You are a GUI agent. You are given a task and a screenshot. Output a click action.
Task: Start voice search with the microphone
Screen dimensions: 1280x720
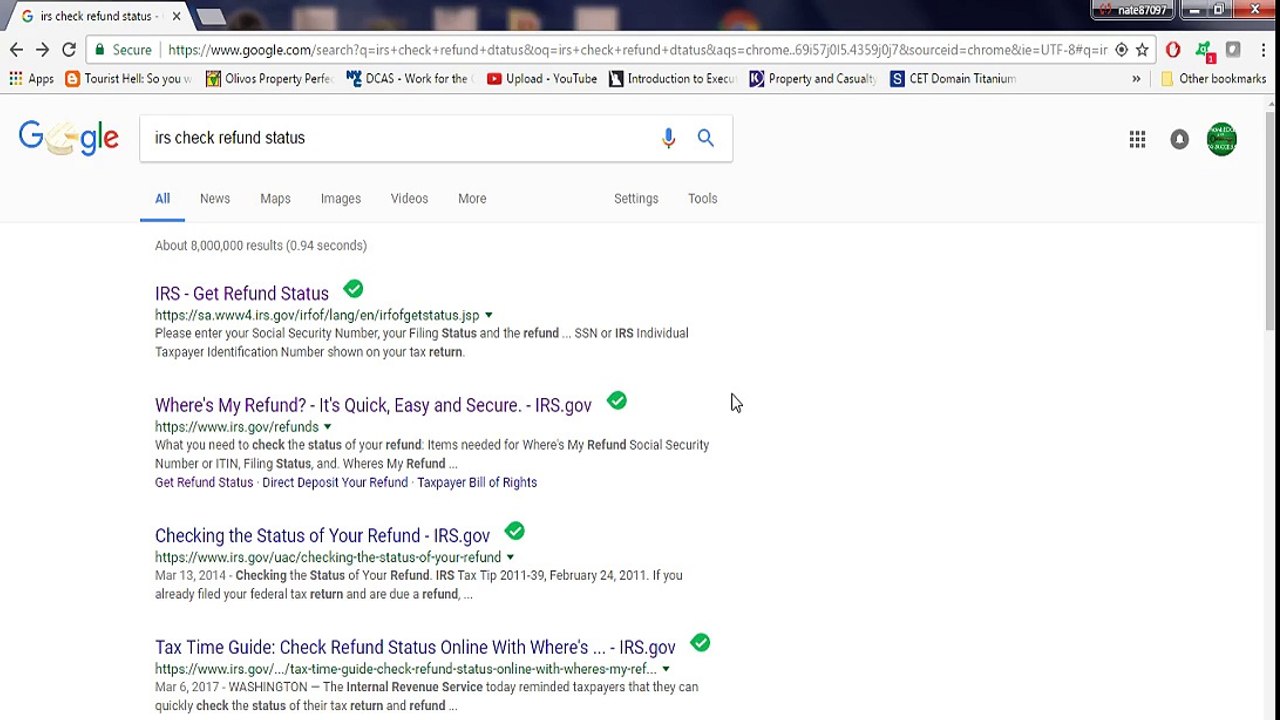(x=668, y=138)
